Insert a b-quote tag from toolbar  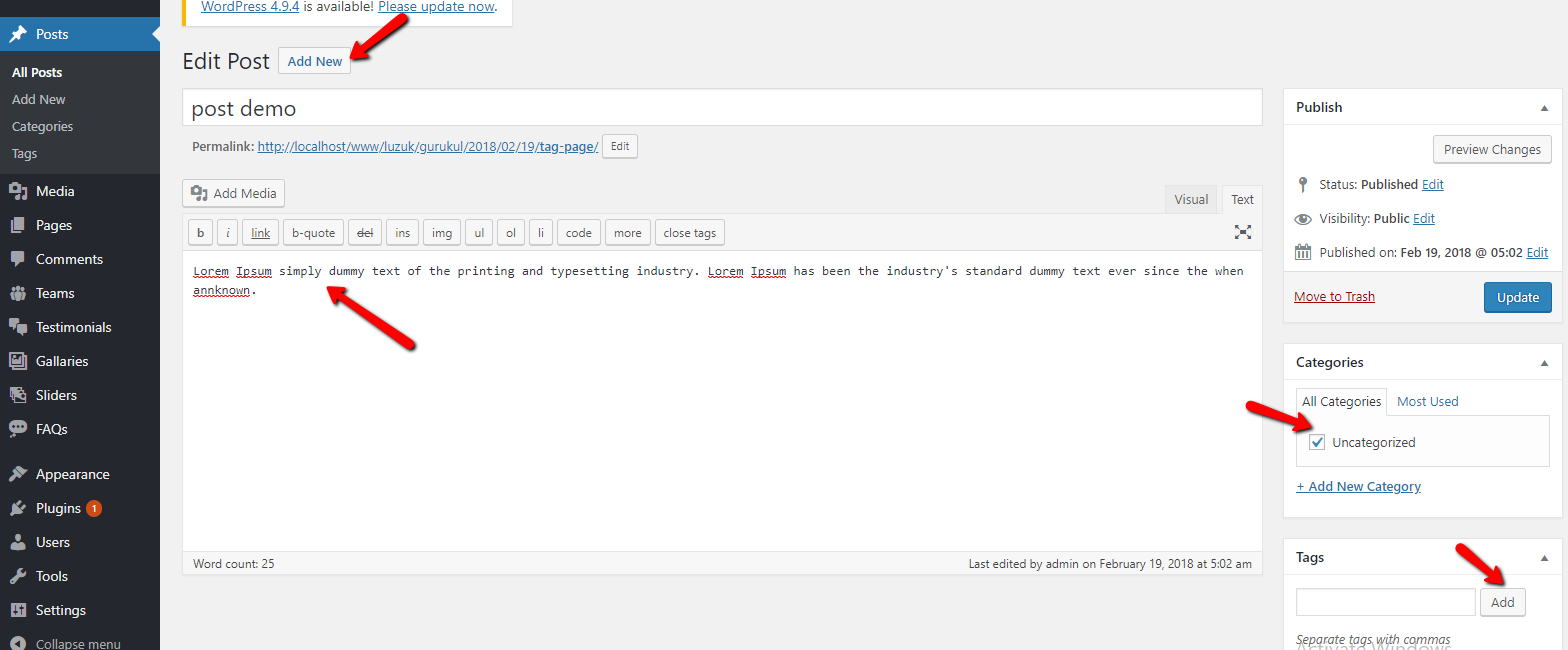[x=313, y=233]
